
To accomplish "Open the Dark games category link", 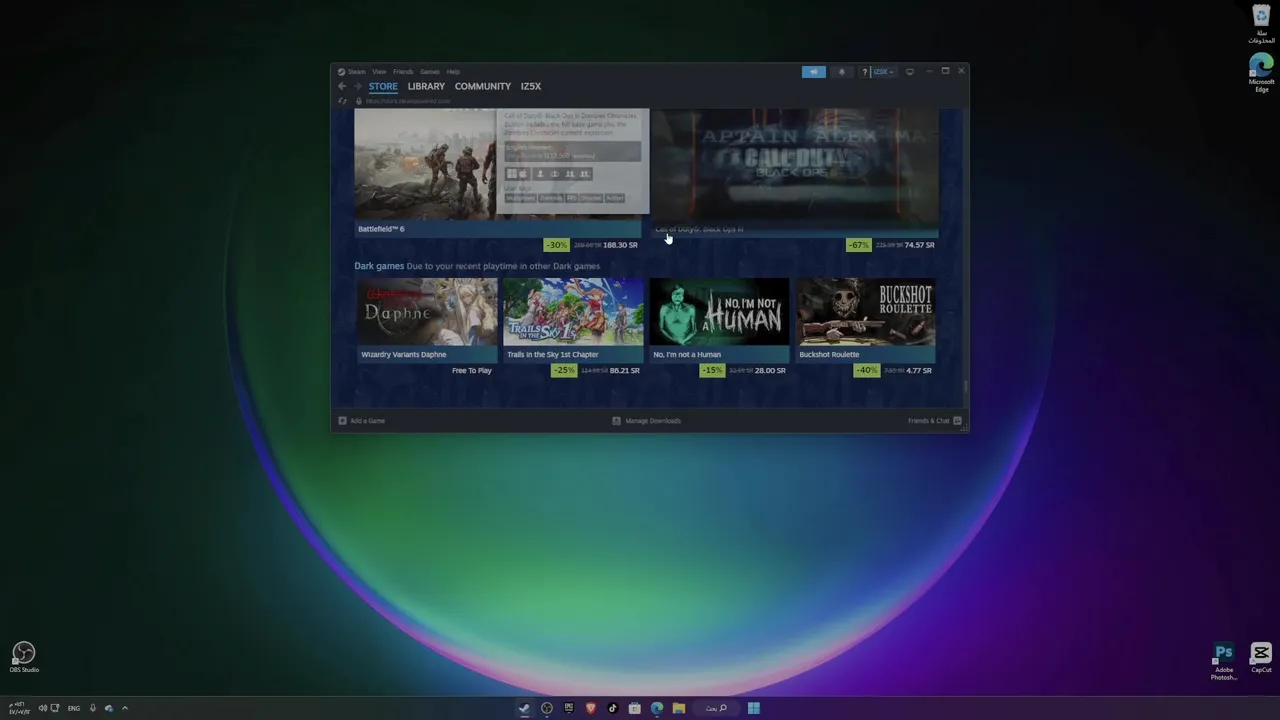I will 379,266.
